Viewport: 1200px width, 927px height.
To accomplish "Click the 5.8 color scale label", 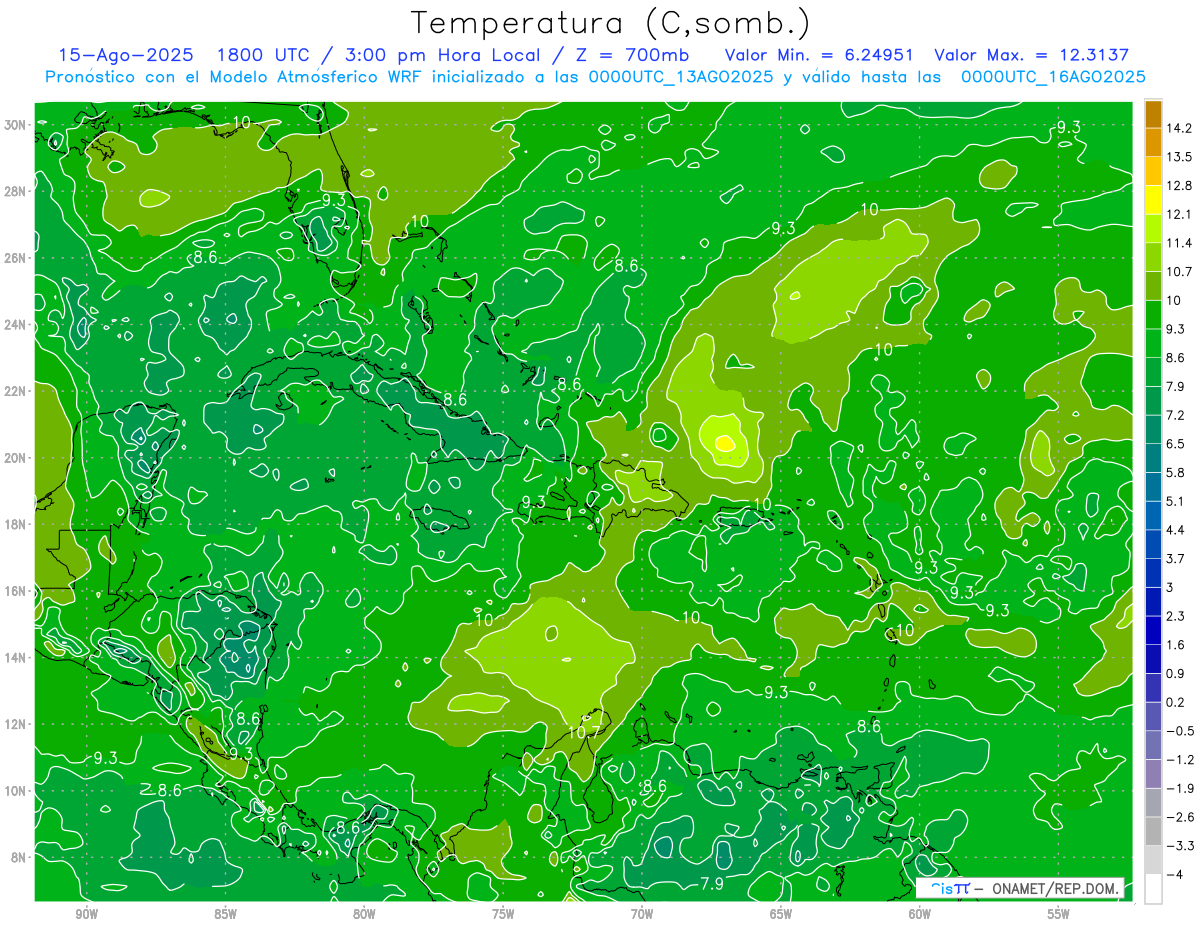I will (x=1178, y=472).
